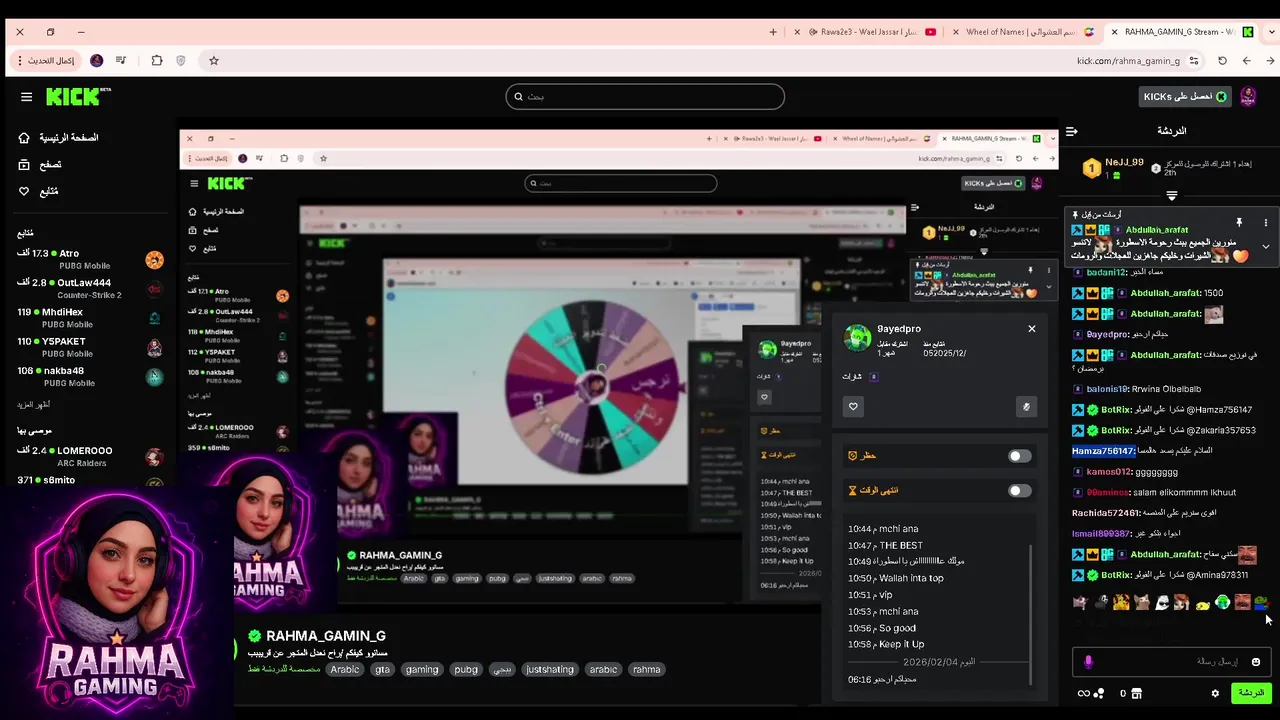Collapse the chat panel with arrow icon
Image resolution: width=1280 pixels, height=720 pixels.
tap(1071, 131)
